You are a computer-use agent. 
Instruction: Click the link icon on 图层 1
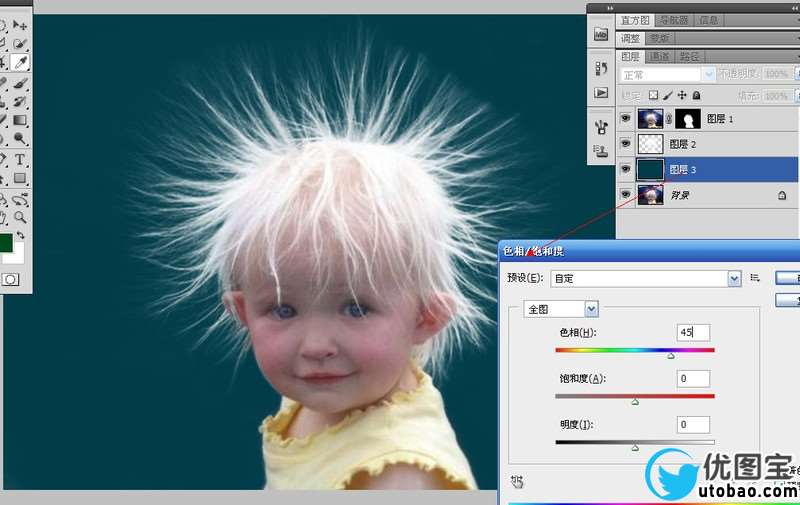click(x=669, y=119)
